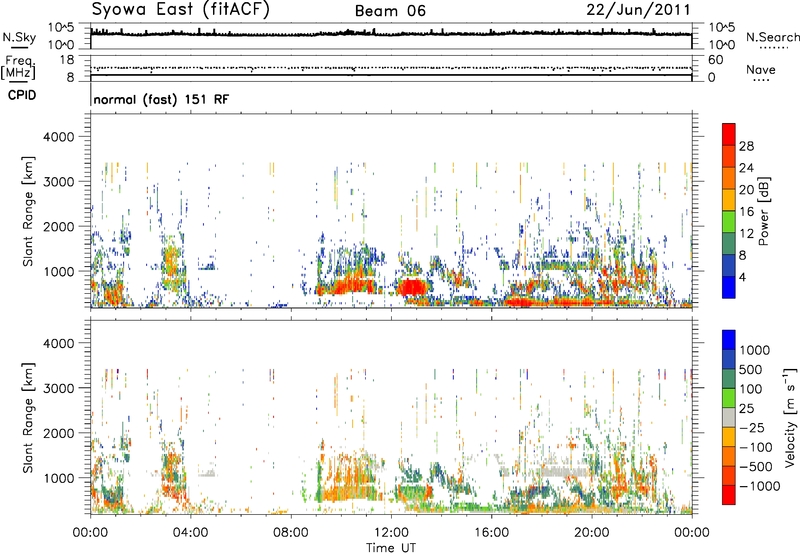Click the 'Syowa East (fitACF)' plot title
This screenshot has height=554, width=800.
pyautogui.click(x=180, y=9)
